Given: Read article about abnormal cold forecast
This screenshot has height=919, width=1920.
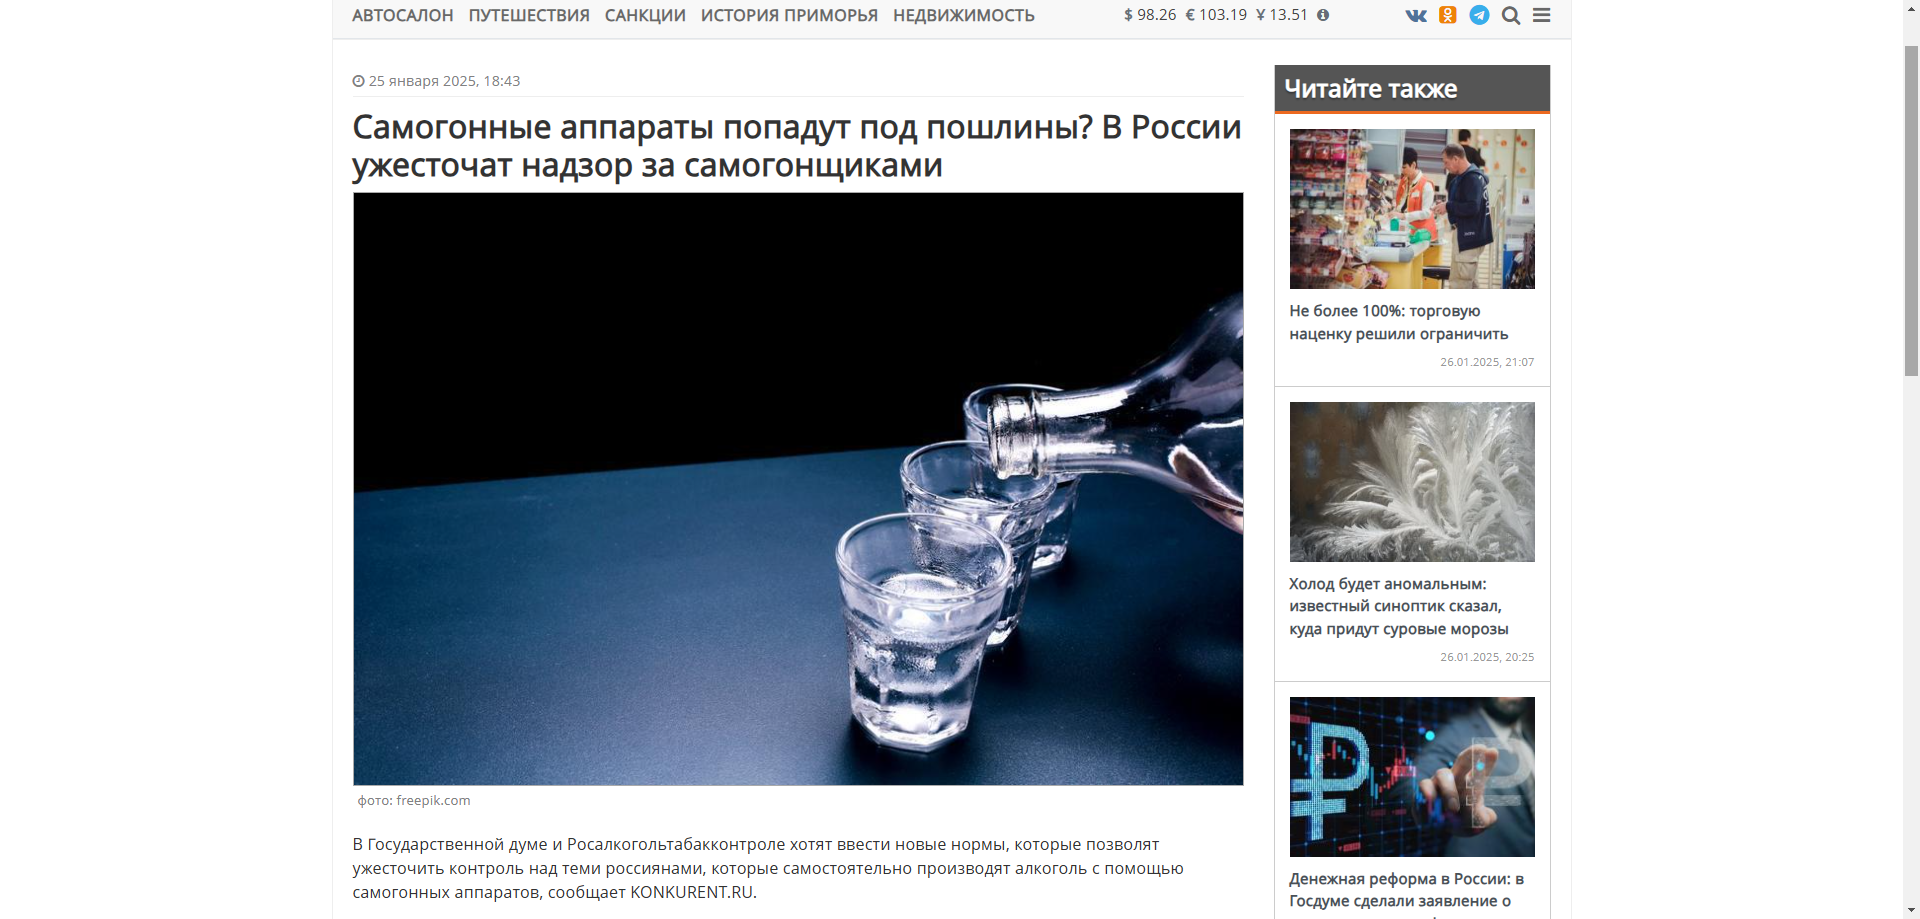Looking at the screenshot, I should [x=1398, y=606].
